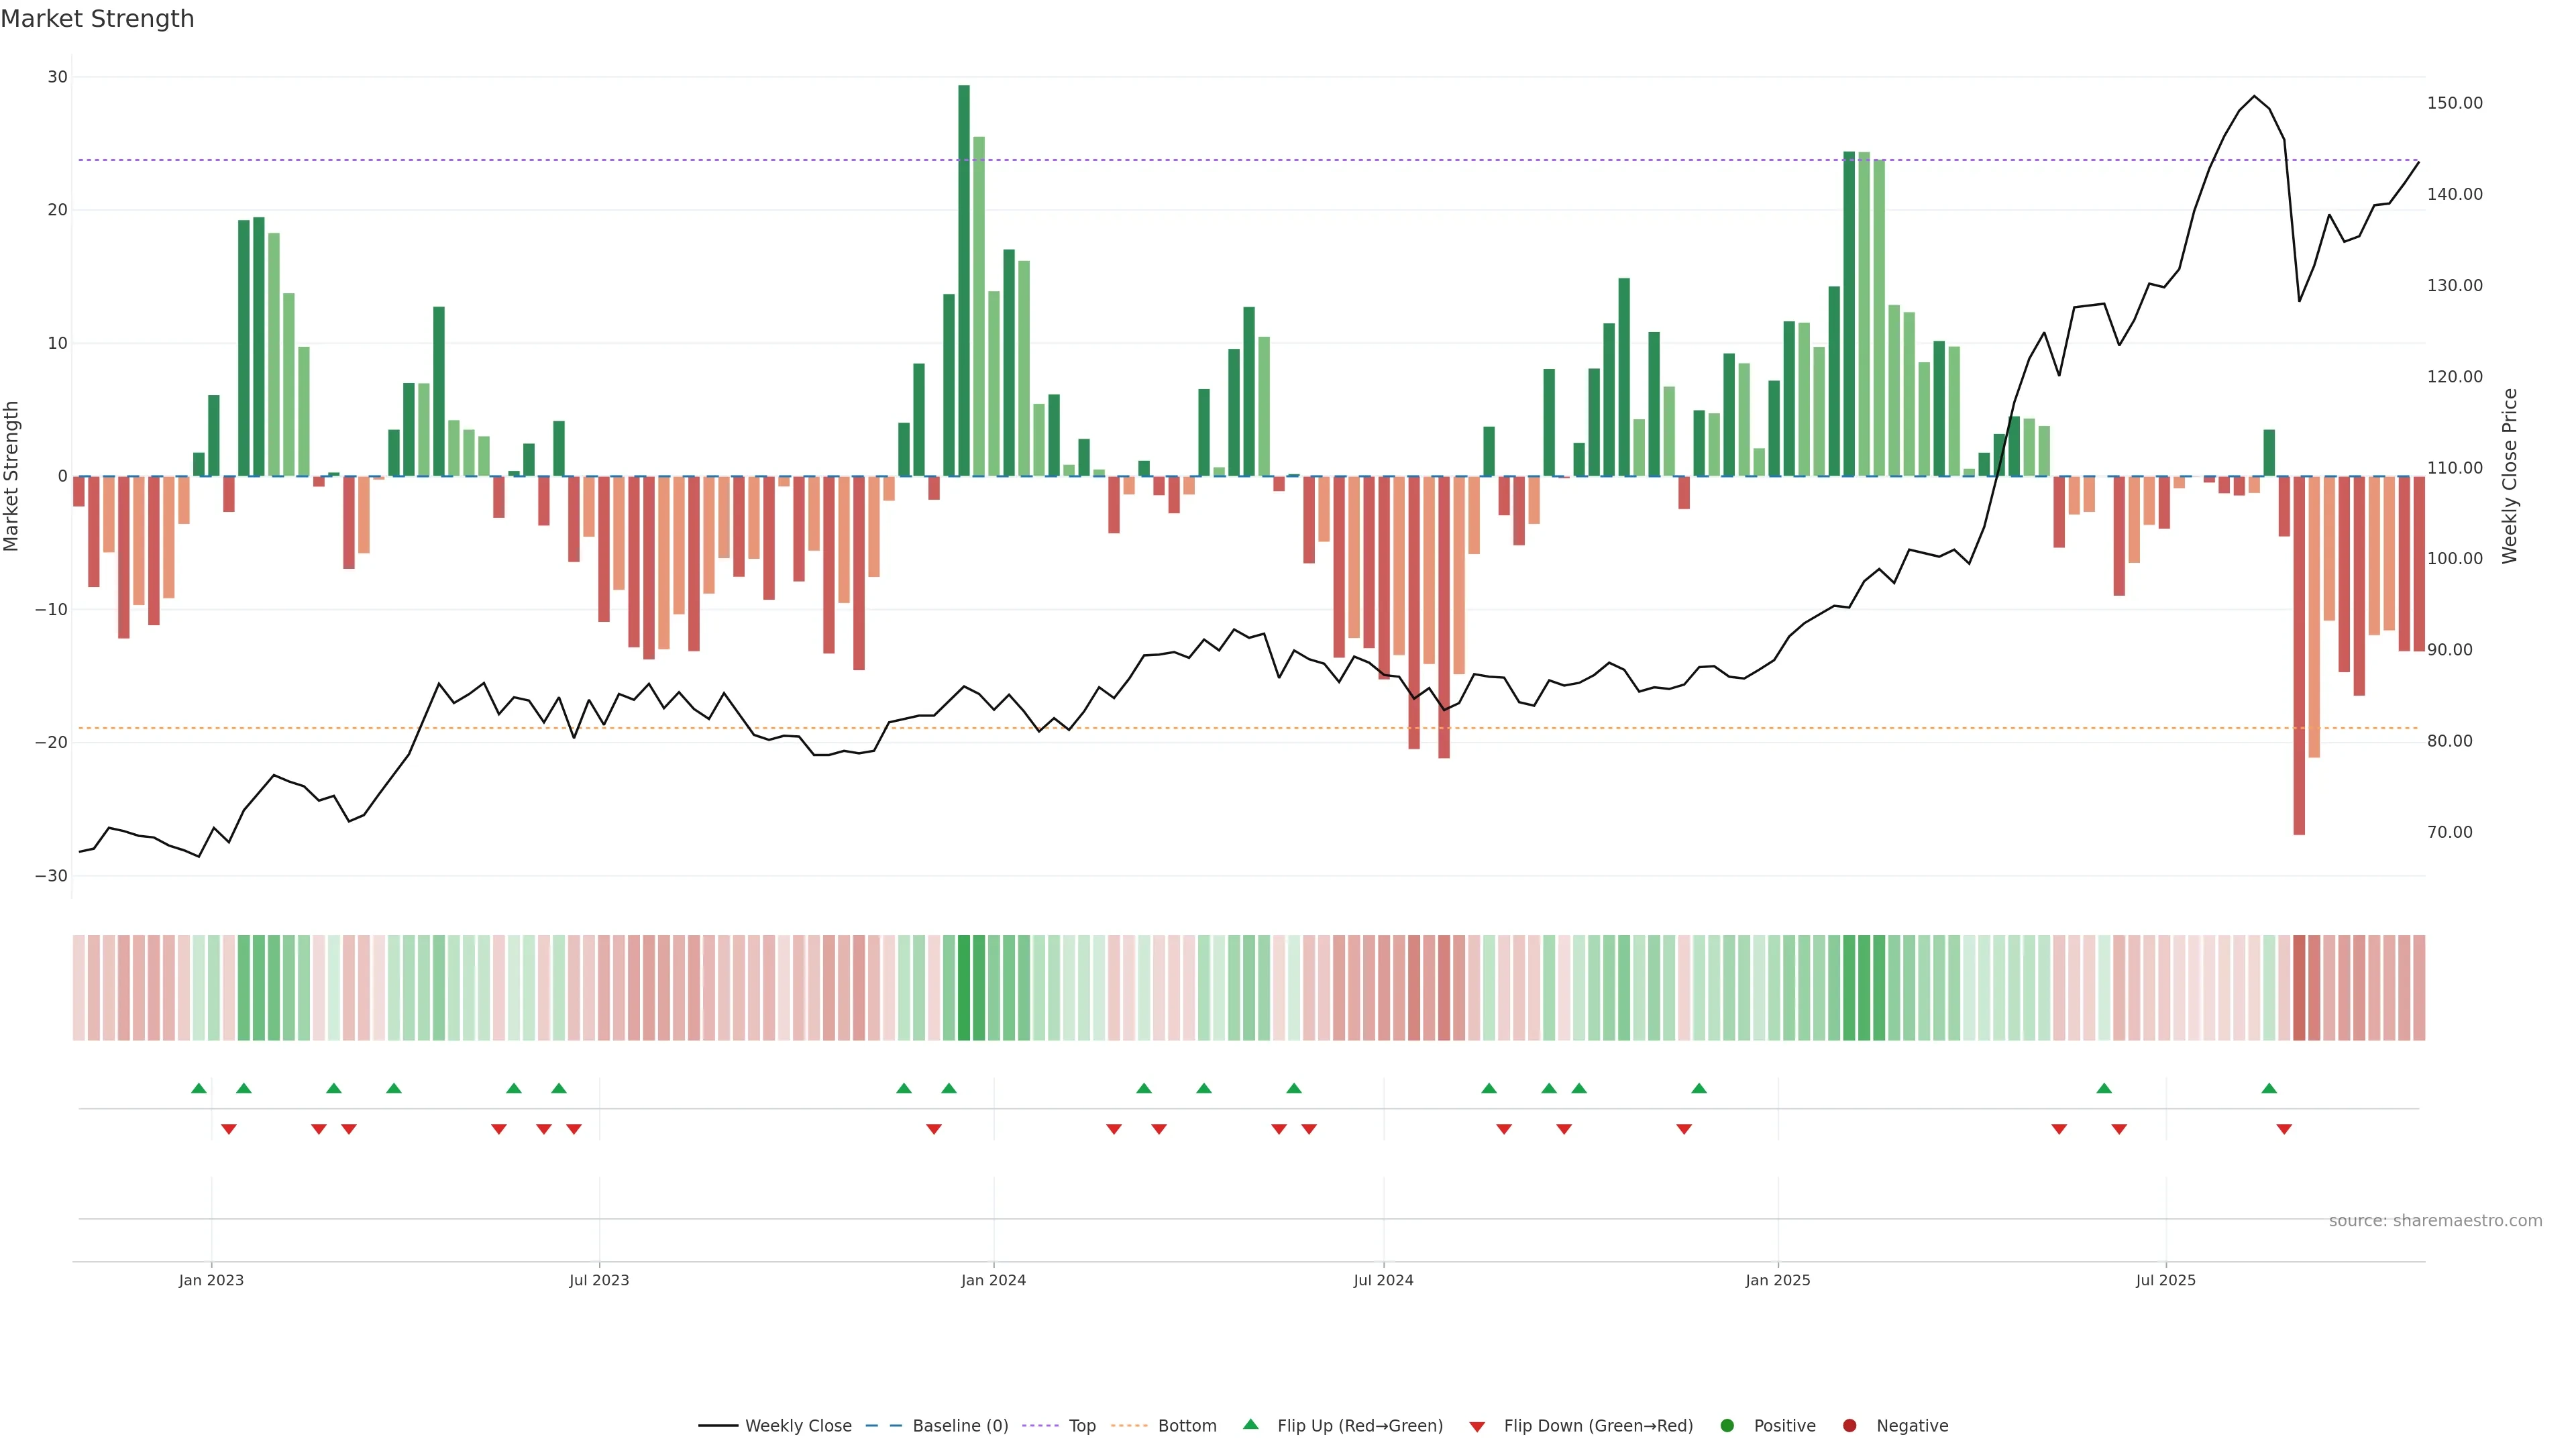Click the Jul 2025 x-axis label
Image resolution: width=2576 pixels, height=1449 pixels.
point(2165,1280)
